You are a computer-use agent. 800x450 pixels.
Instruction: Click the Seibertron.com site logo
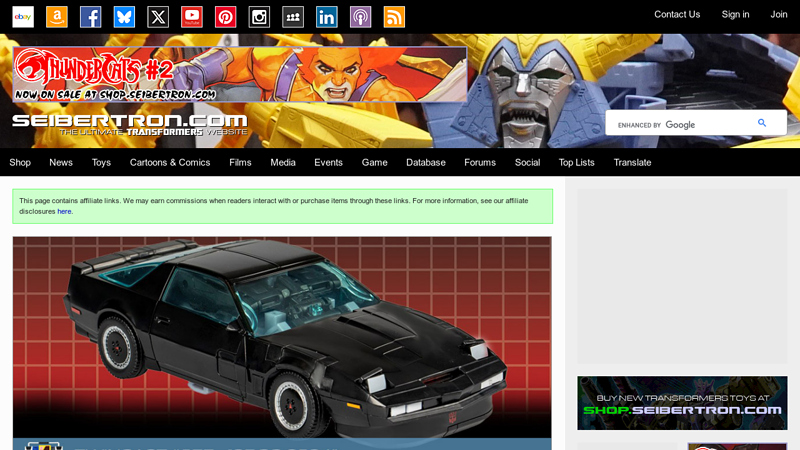pos(130,125)
